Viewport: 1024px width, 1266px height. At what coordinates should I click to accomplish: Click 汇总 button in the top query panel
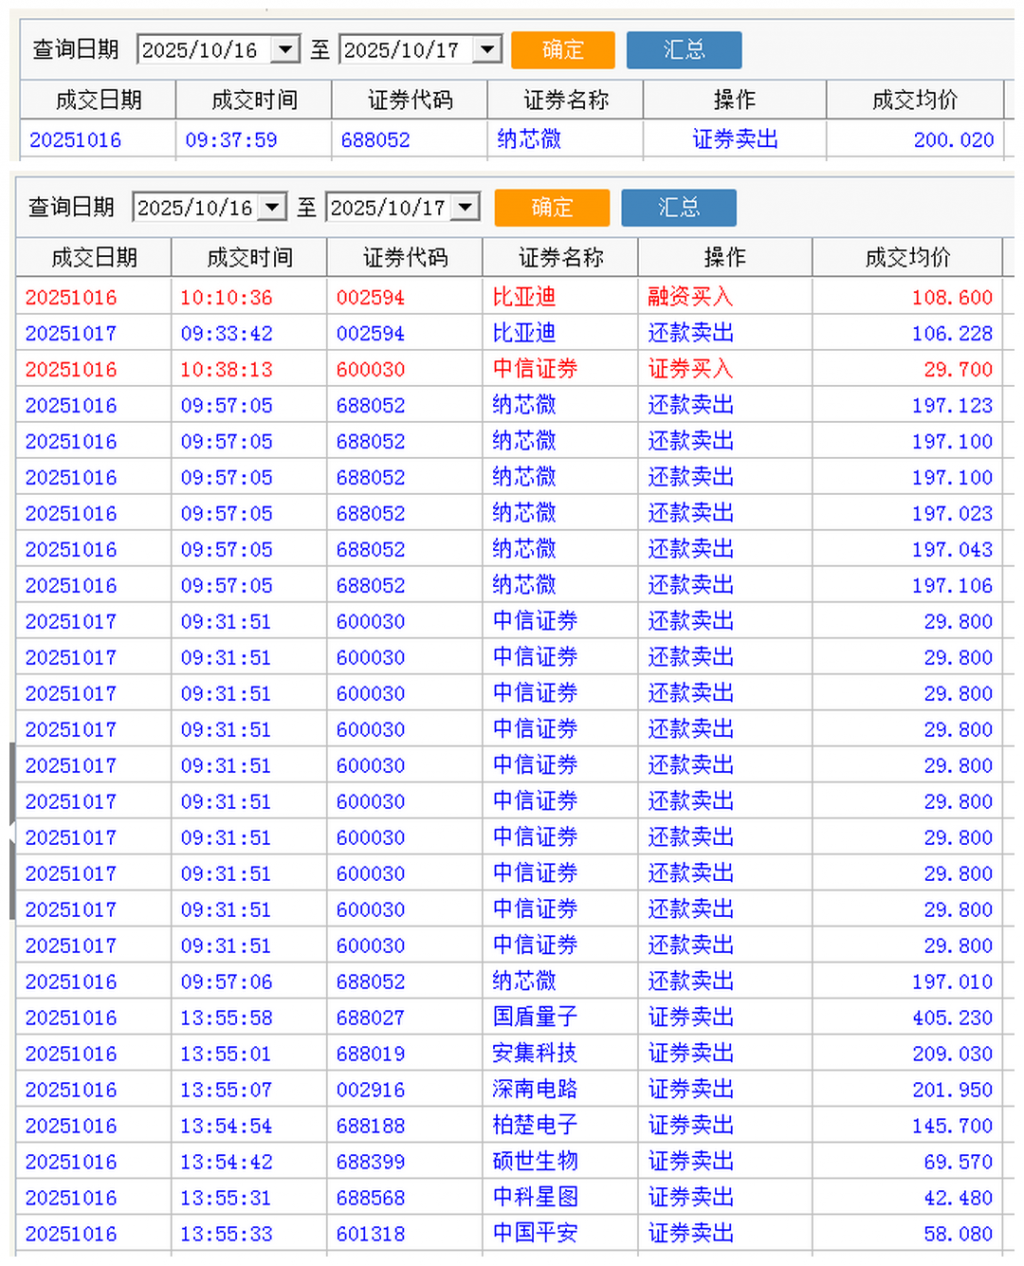click(684, 50)
